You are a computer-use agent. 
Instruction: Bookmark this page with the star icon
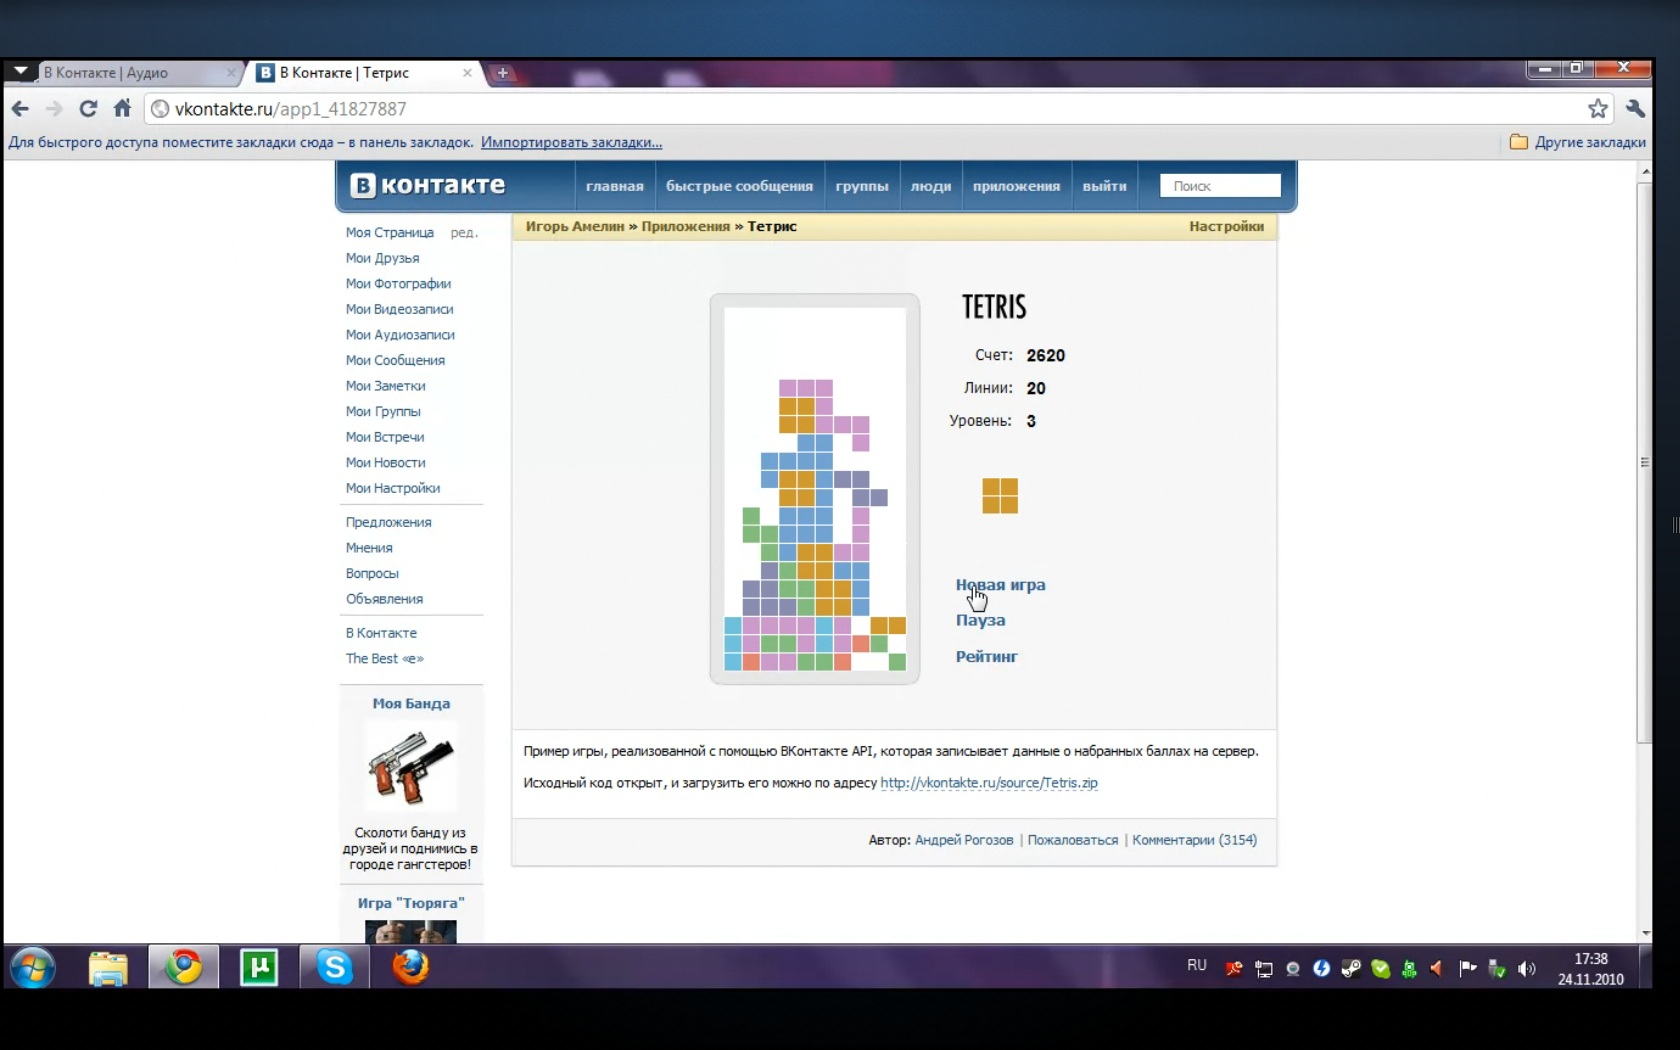1598,108
